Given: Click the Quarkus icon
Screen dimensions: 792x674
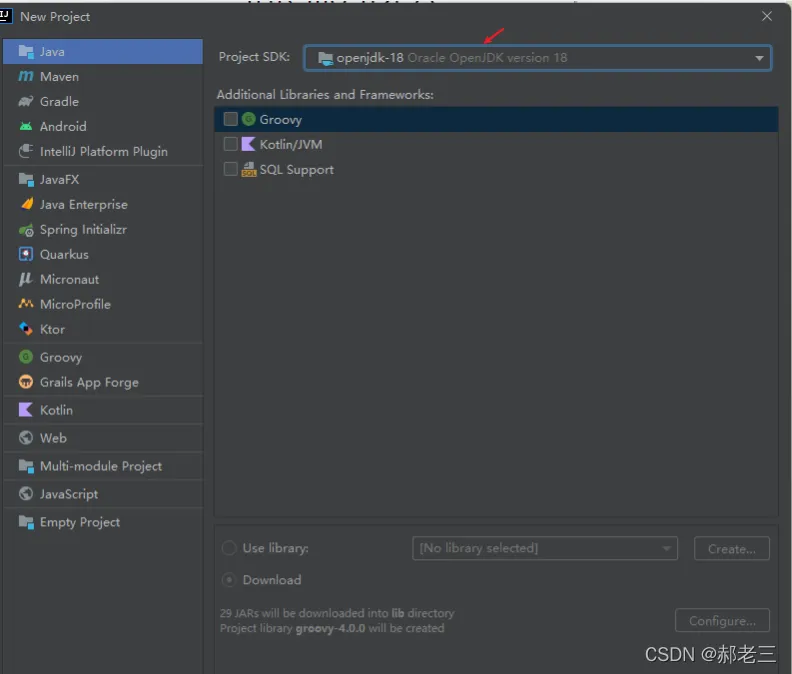Looking at the screenshot, I should (26, 254).
